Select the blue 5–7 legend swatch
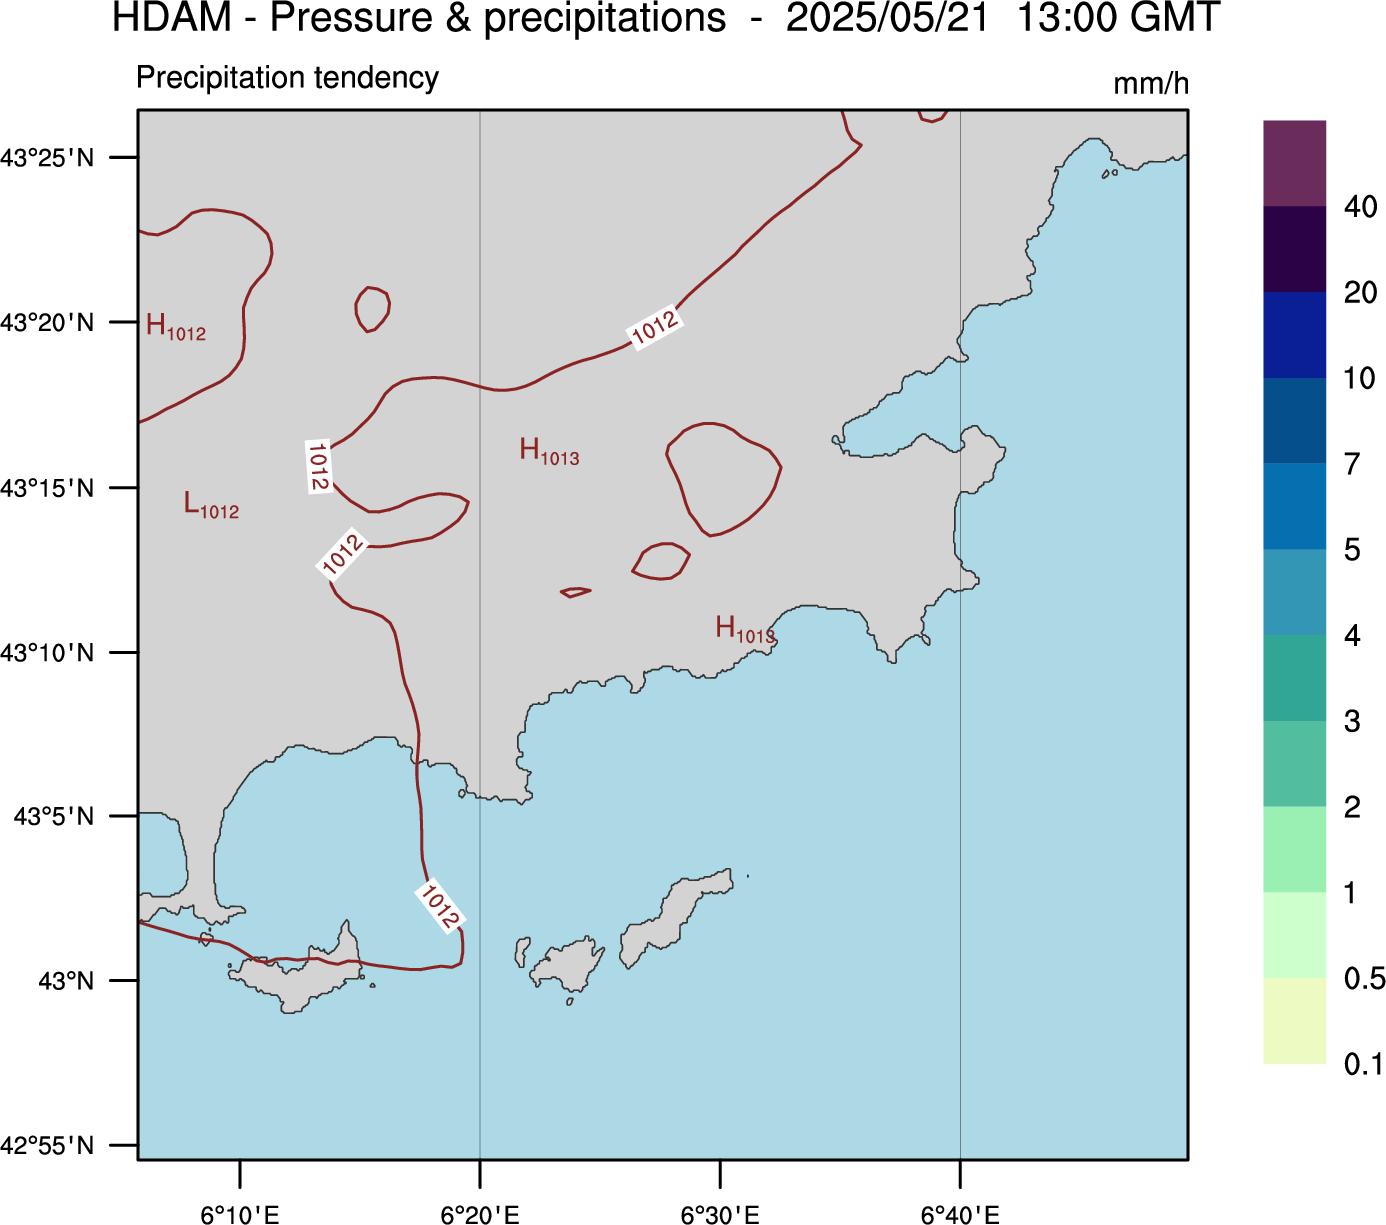Screen dimensions: 1386x1225 click(1294, 507)
